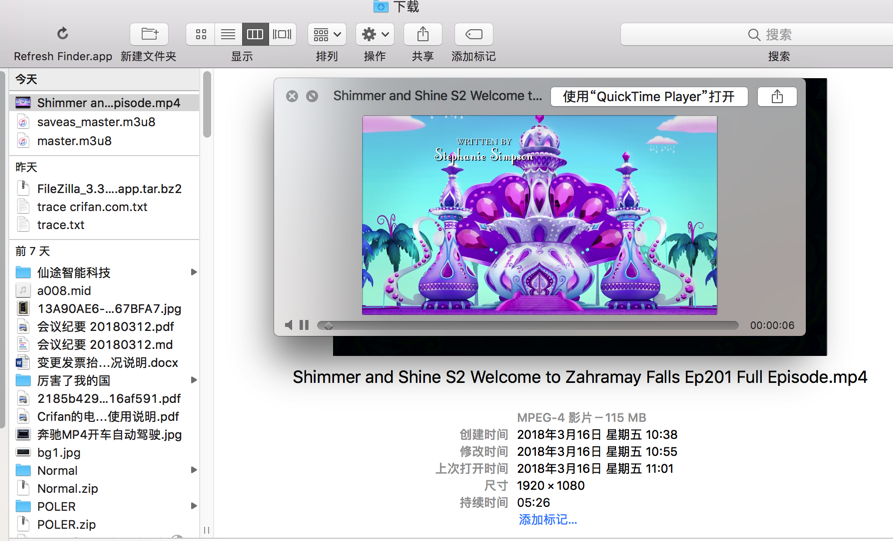Open video with QuickTime Player button
The width and height of the screenshot is (893, 541).
649,96
